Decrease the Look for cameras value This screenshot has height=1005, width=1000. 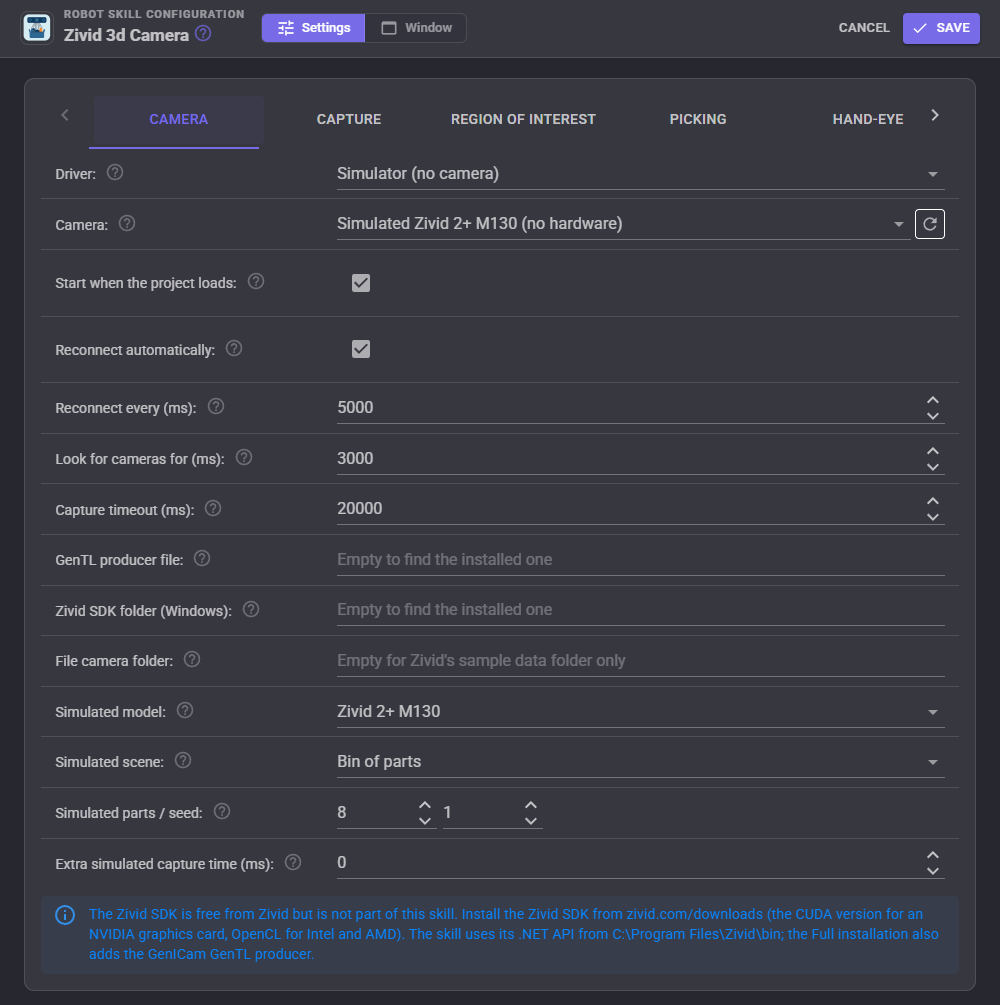click(x=933, y=467)
